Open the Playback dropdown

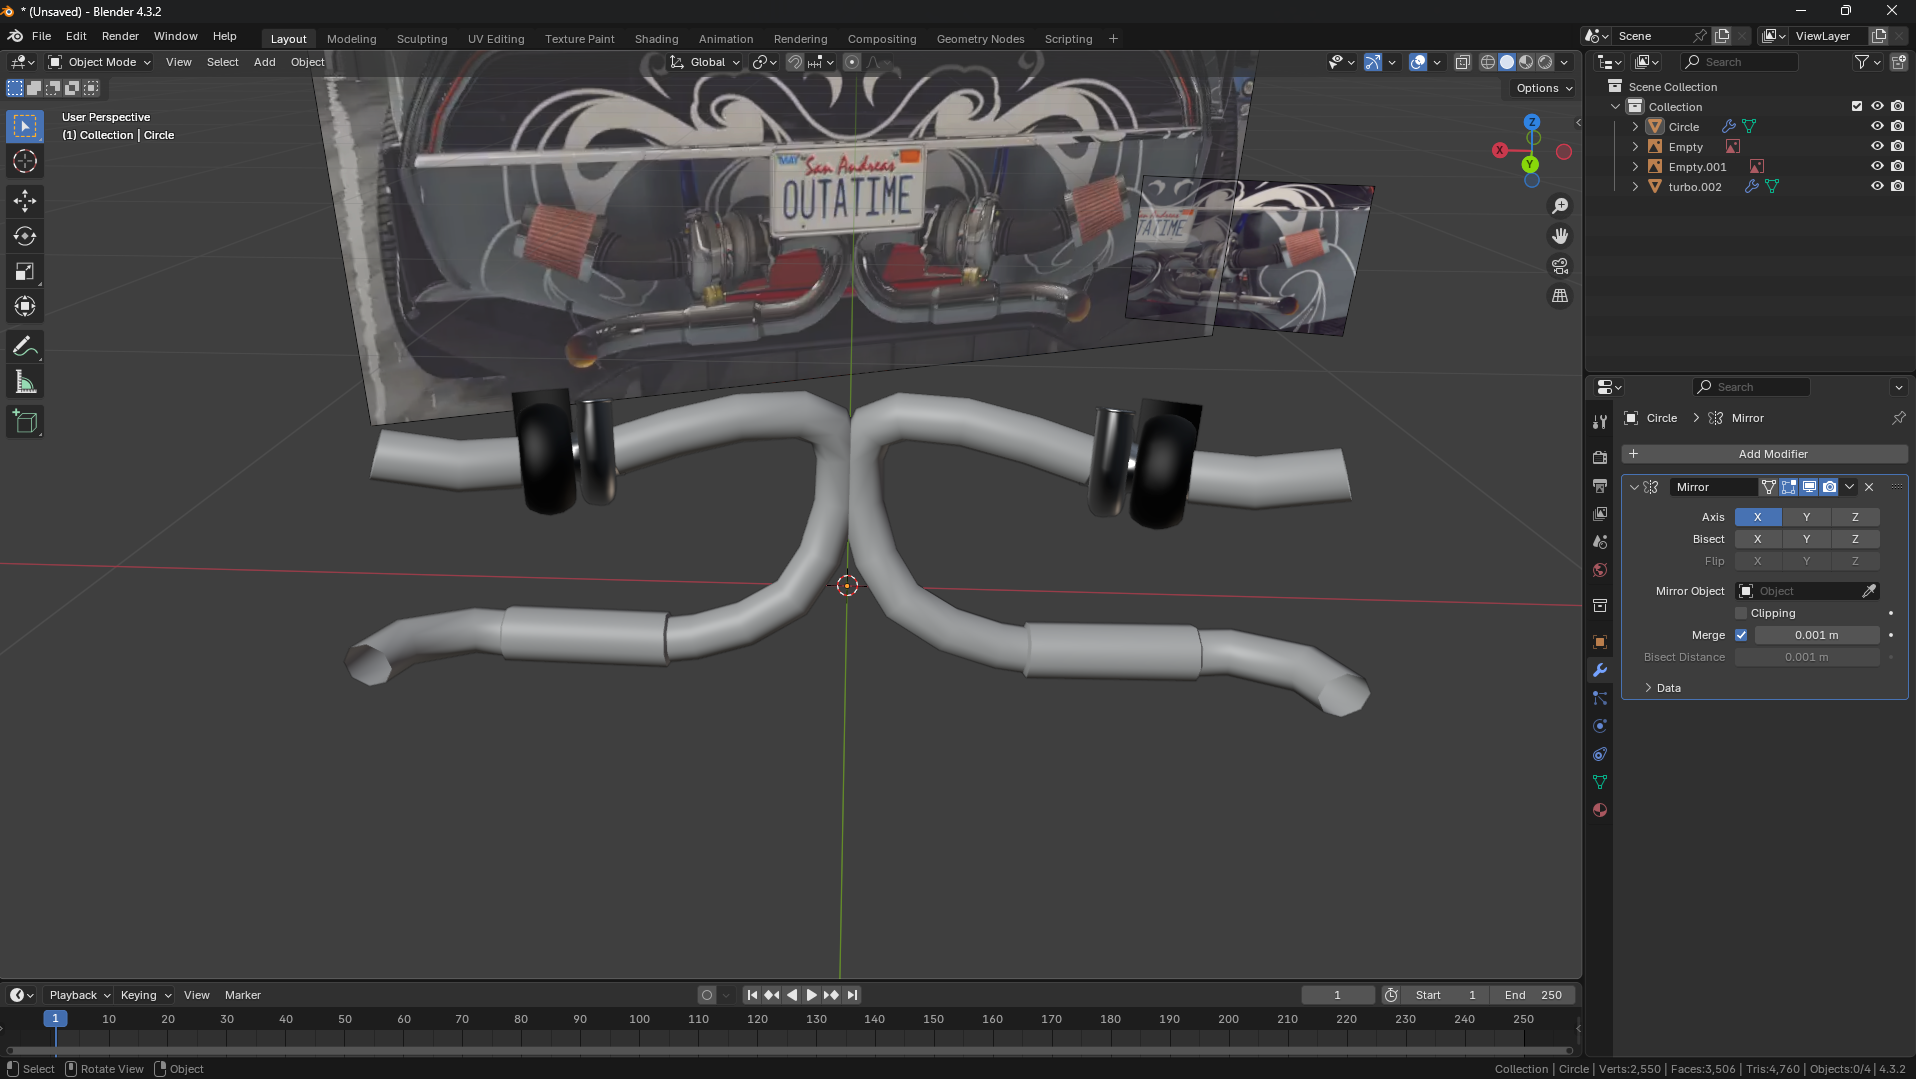pyautogui.click(x=79, y=995)
